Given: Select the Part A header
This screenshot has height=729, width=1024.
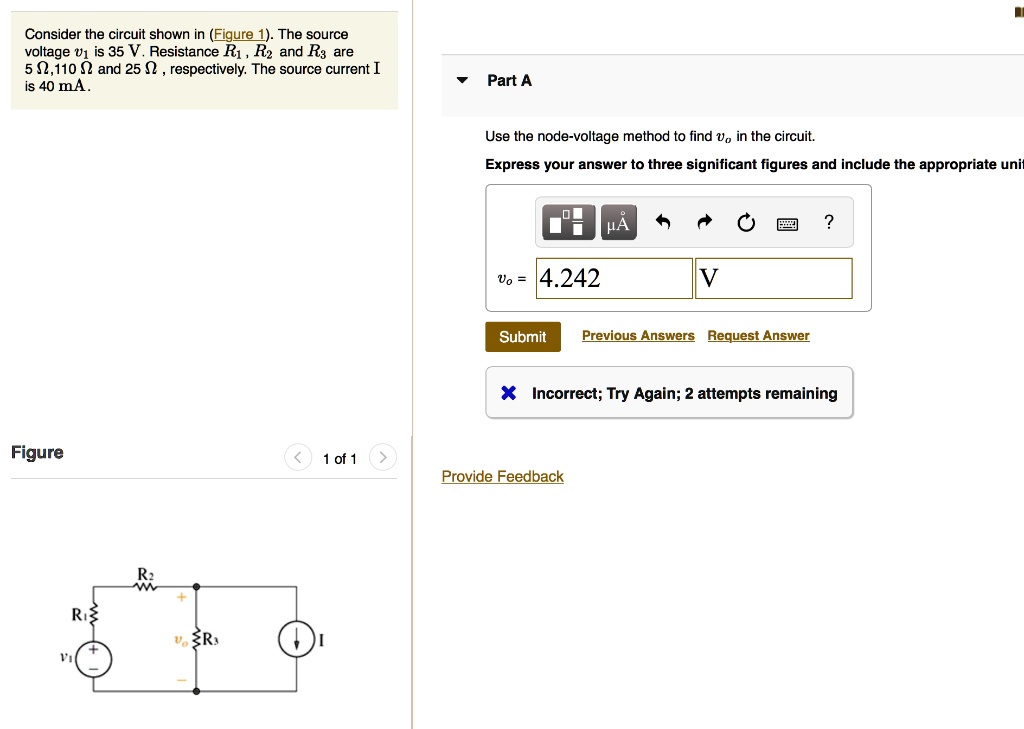Looking at the screenshot, I should 510,81.
